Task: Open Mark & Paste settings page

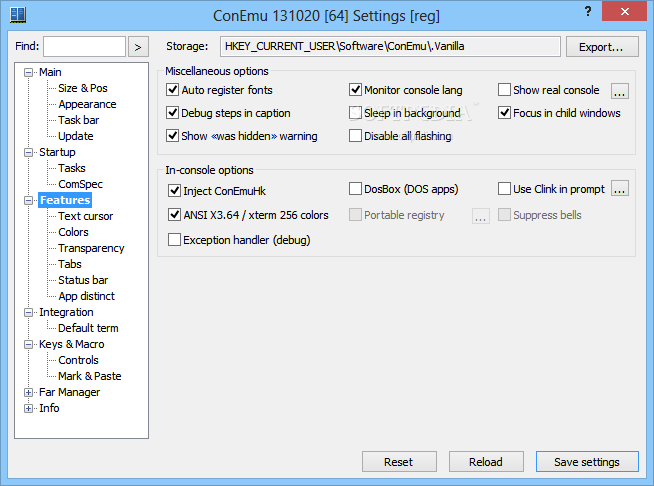Action: tap(90, 376)
